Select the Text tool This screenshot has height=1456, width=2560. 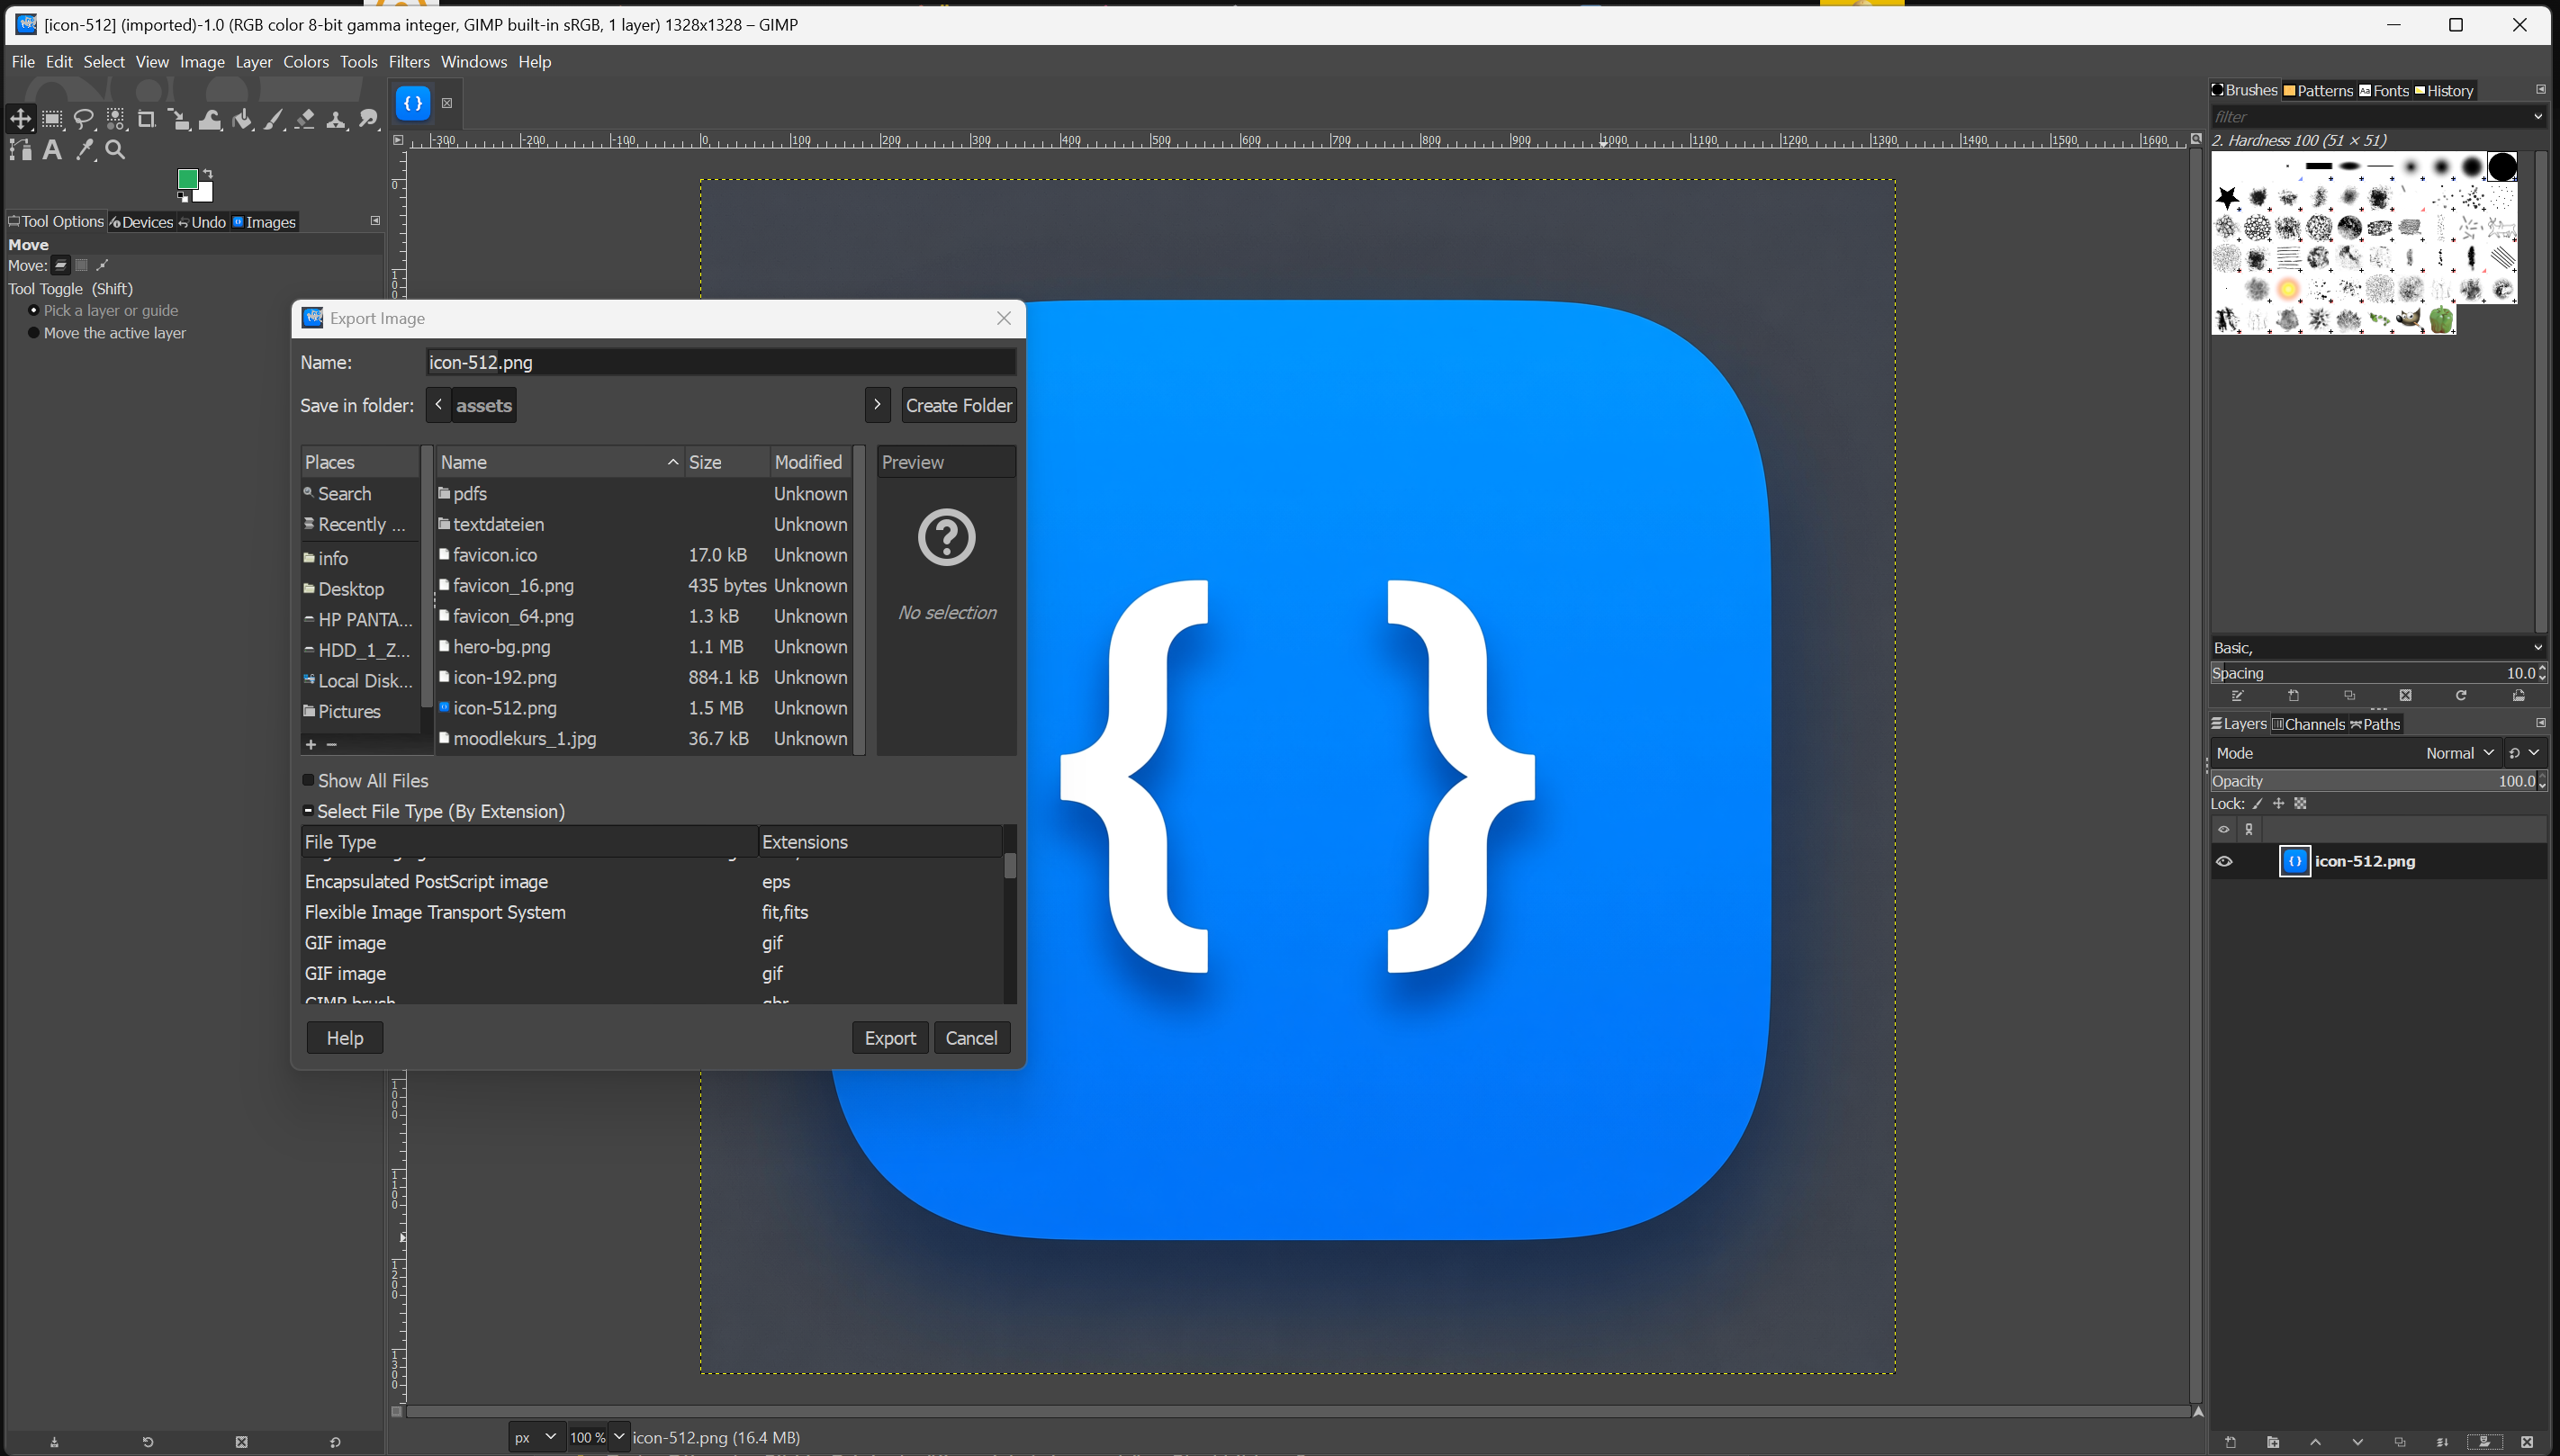pos(52,150)
